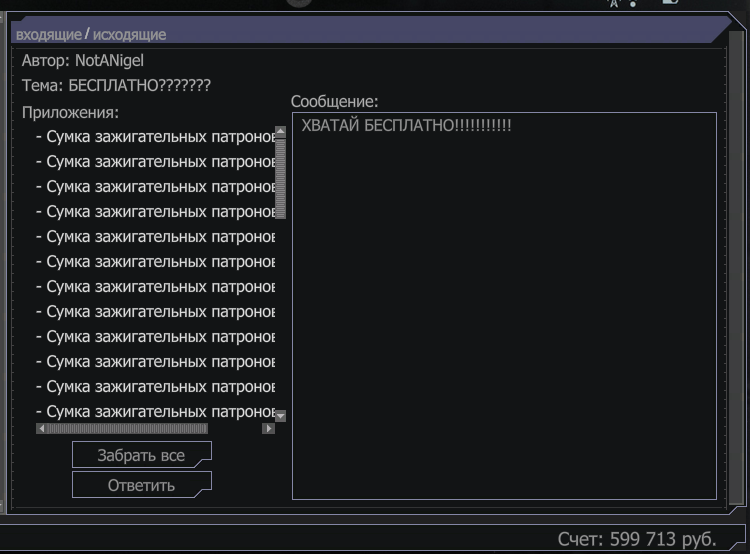Screen dimensions: 750x554
Task: Select the first Сумка зажигательных патронов attachment
Action: click(x=155, y=137)
